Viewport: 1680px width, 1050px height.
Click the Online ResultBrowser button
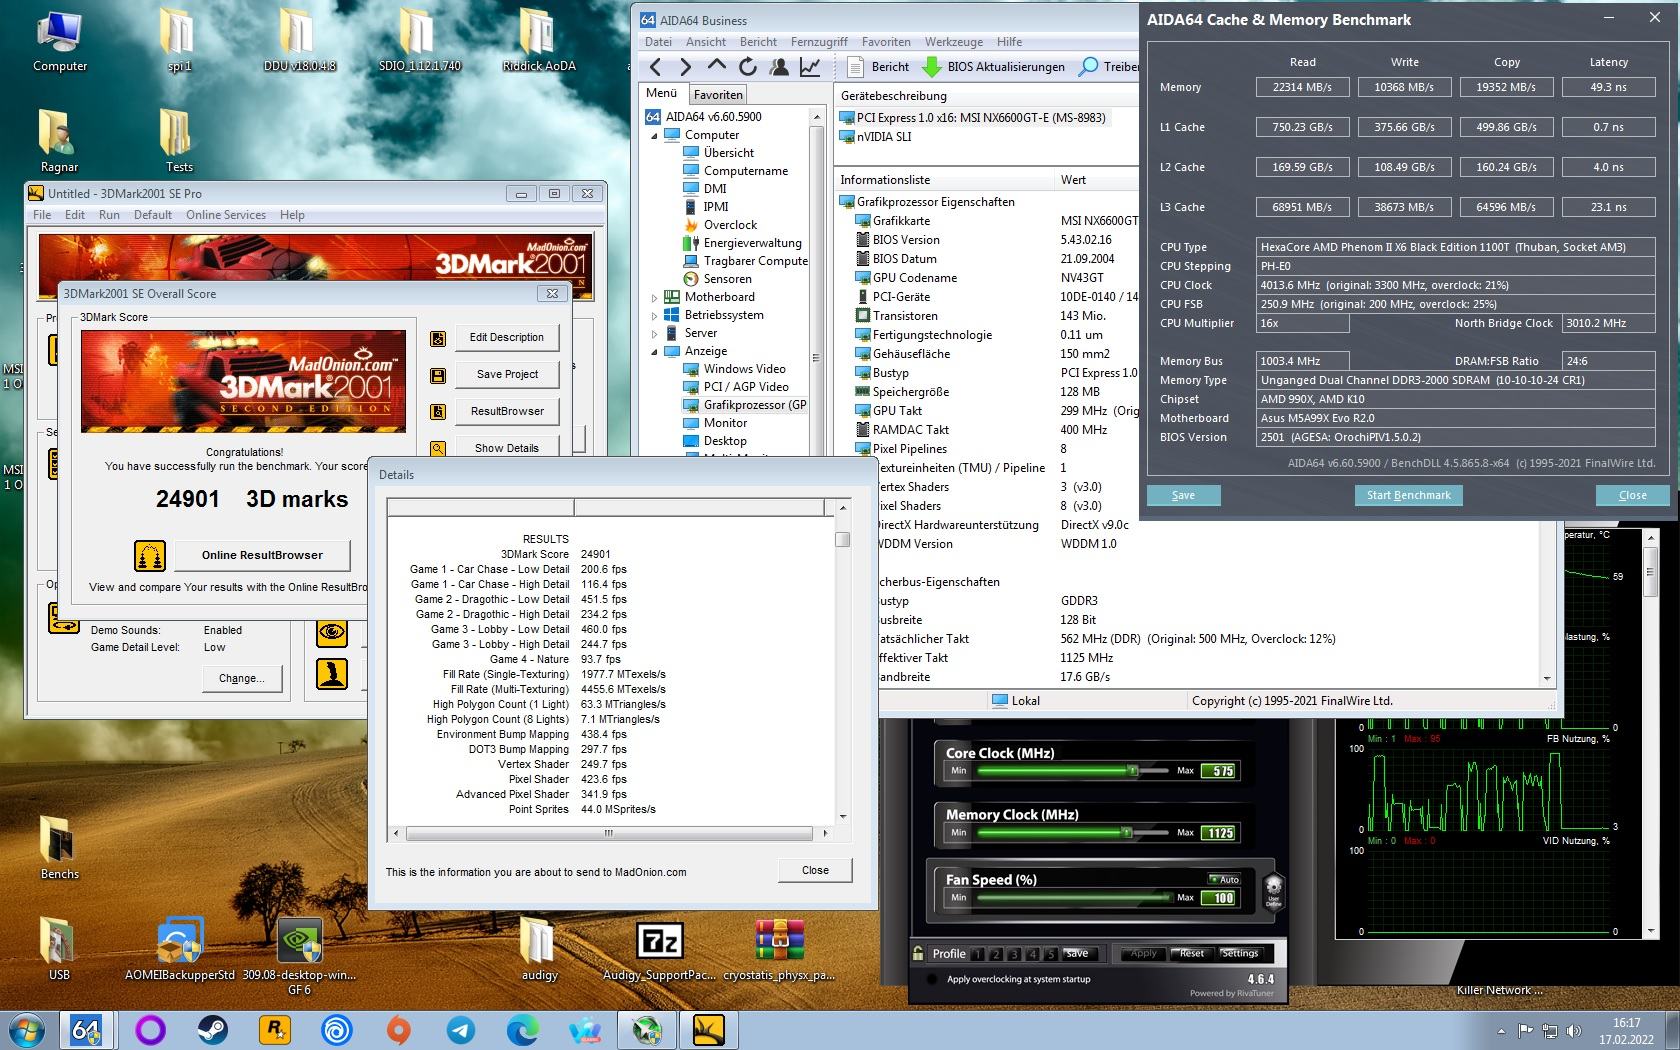pos(262,555)
